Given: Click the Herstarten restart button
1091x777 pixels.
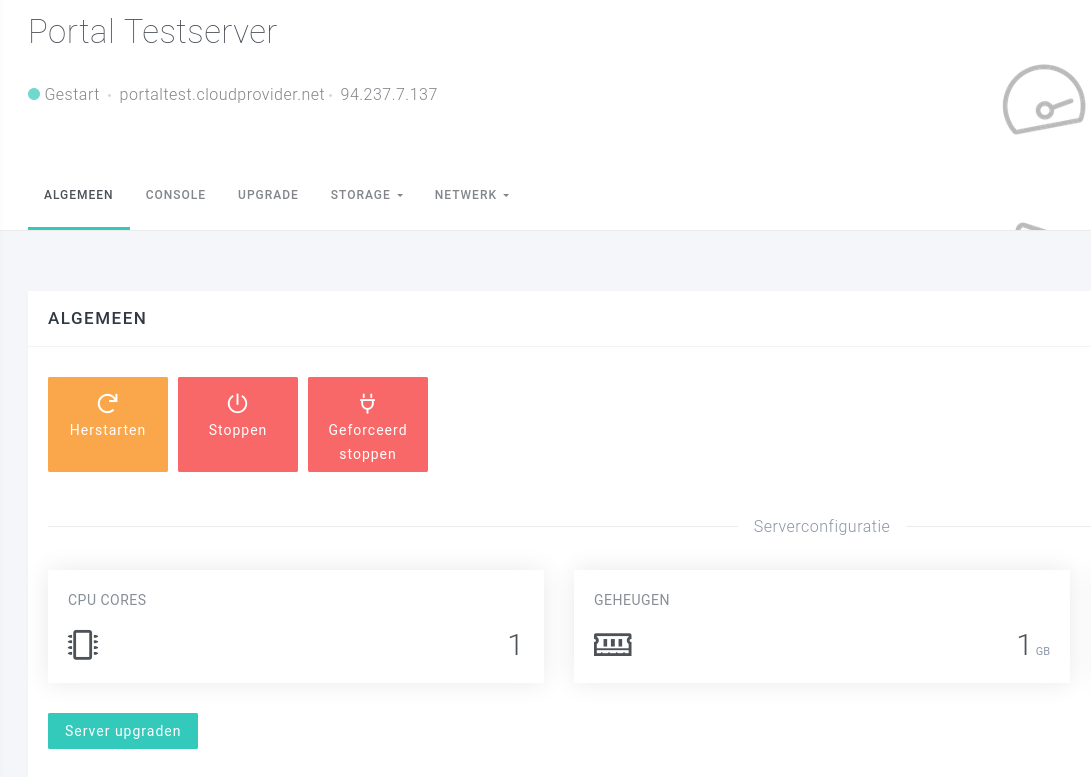Looking at the screenshot, I should [108, 424].
